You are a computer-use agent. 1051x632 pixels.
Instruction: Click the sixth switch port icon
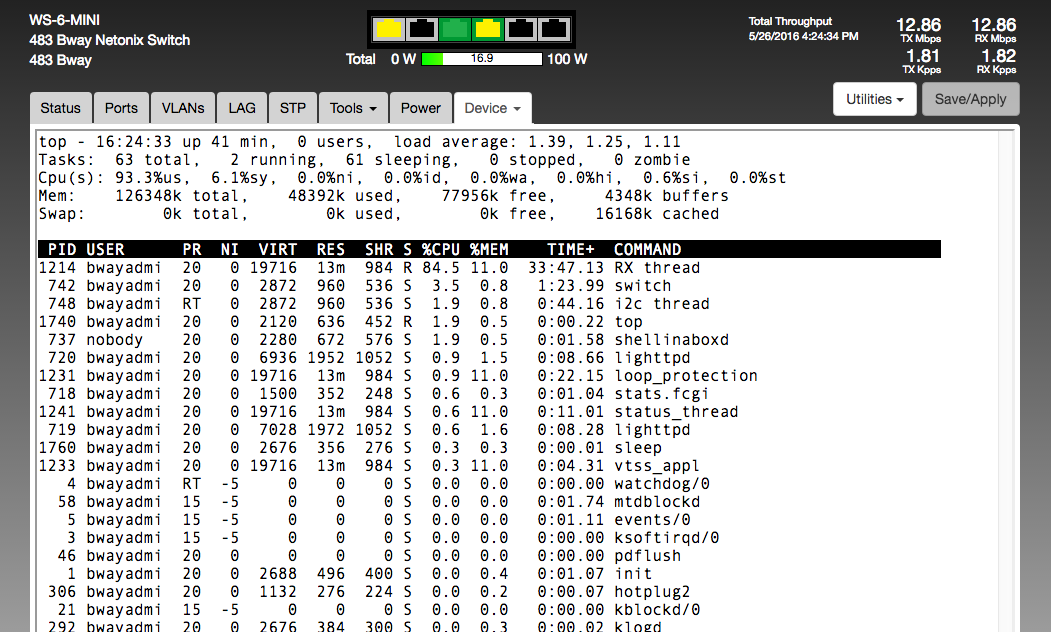click(x=554, y=29)
